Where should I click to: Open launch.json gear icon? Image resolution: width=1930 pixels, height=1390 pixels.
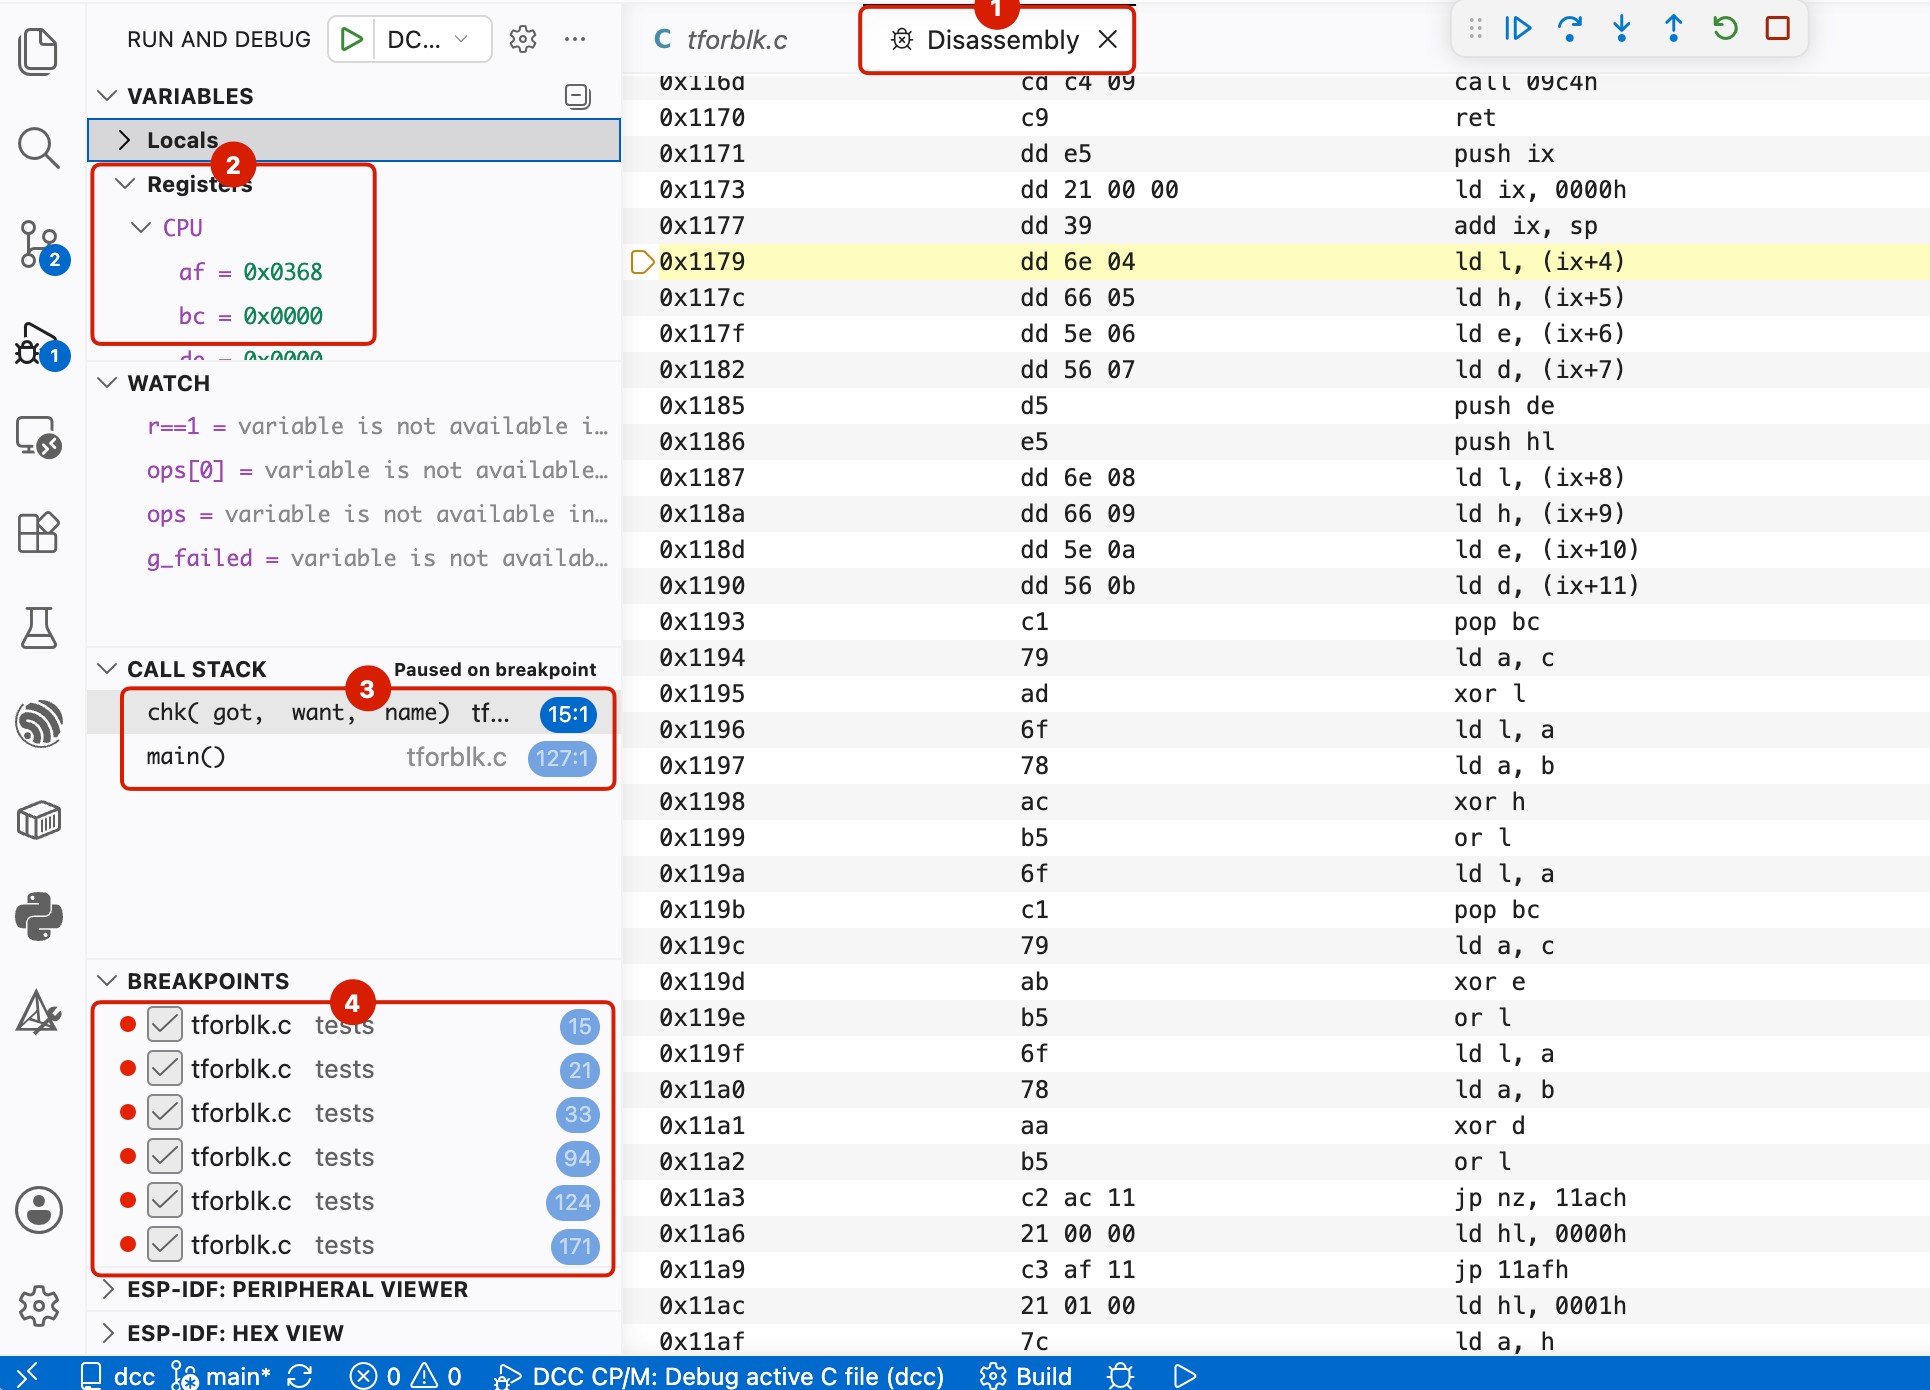click(523, 39)
